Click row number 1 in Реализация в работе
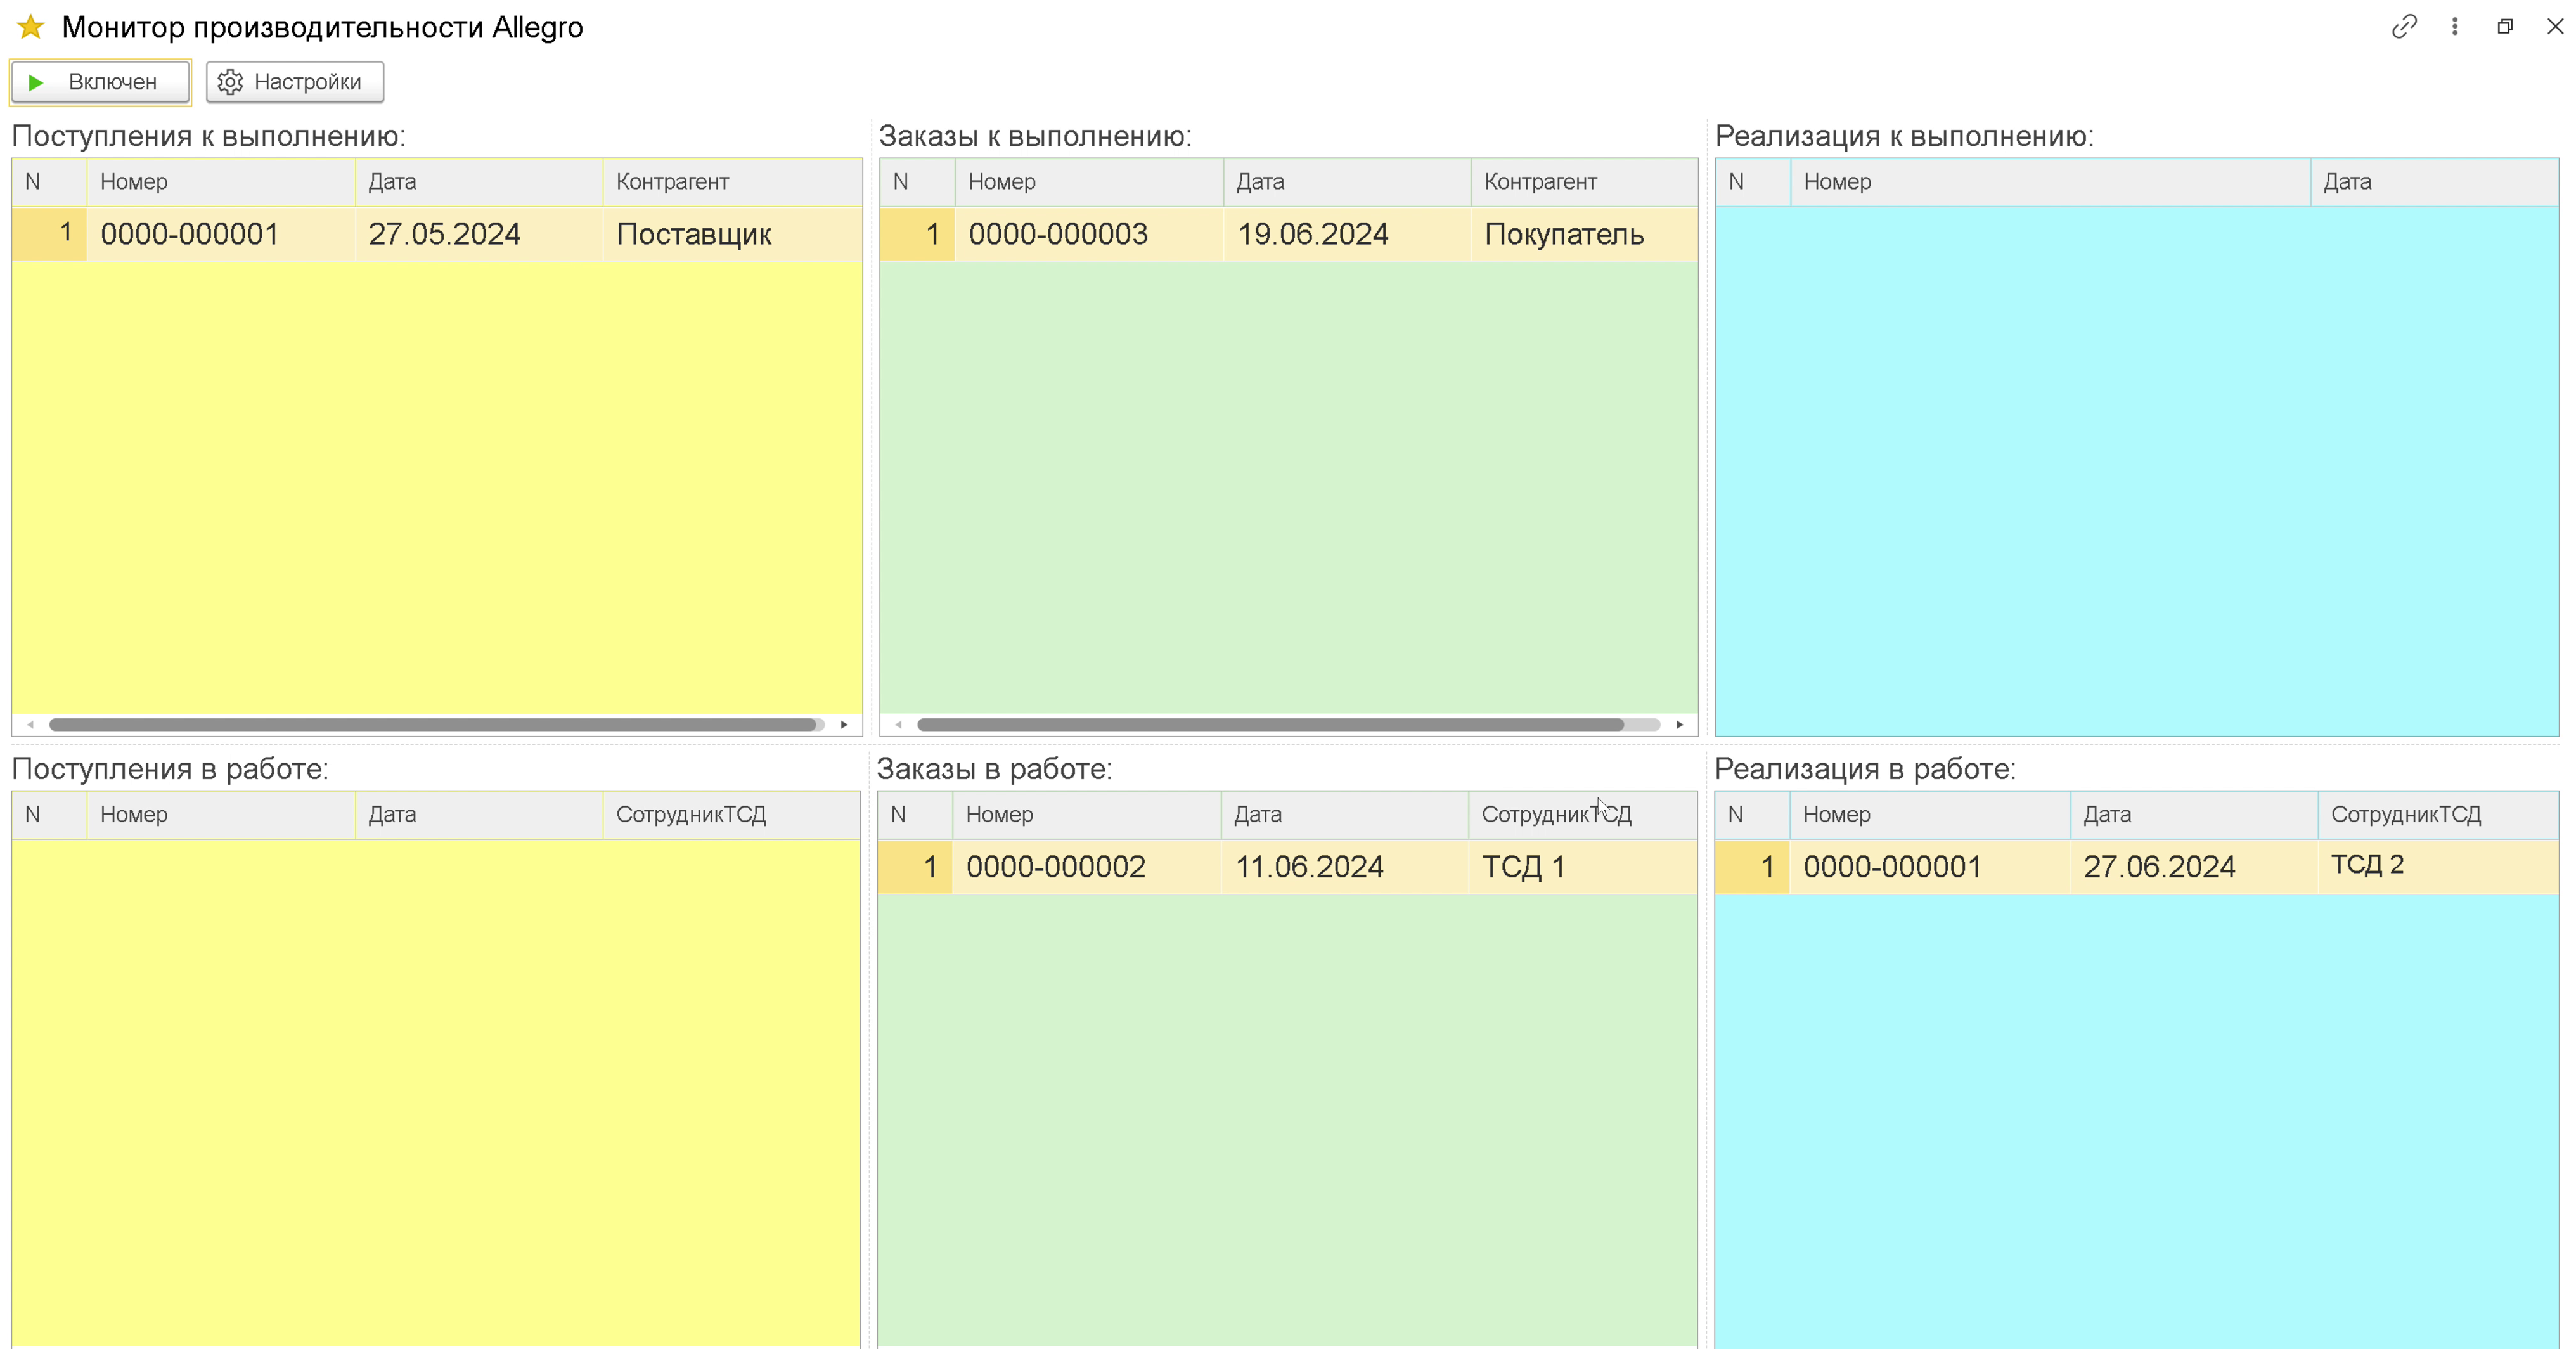The image size is (2576, 1349). (1753, 866)
